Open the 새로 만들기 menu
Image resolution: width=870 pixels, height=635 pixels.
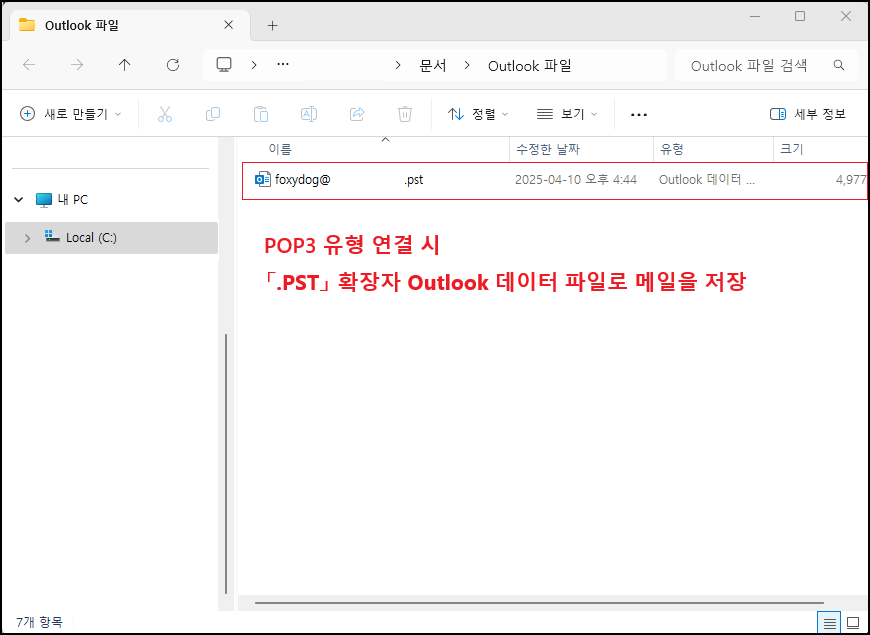(x=70, y=114)
